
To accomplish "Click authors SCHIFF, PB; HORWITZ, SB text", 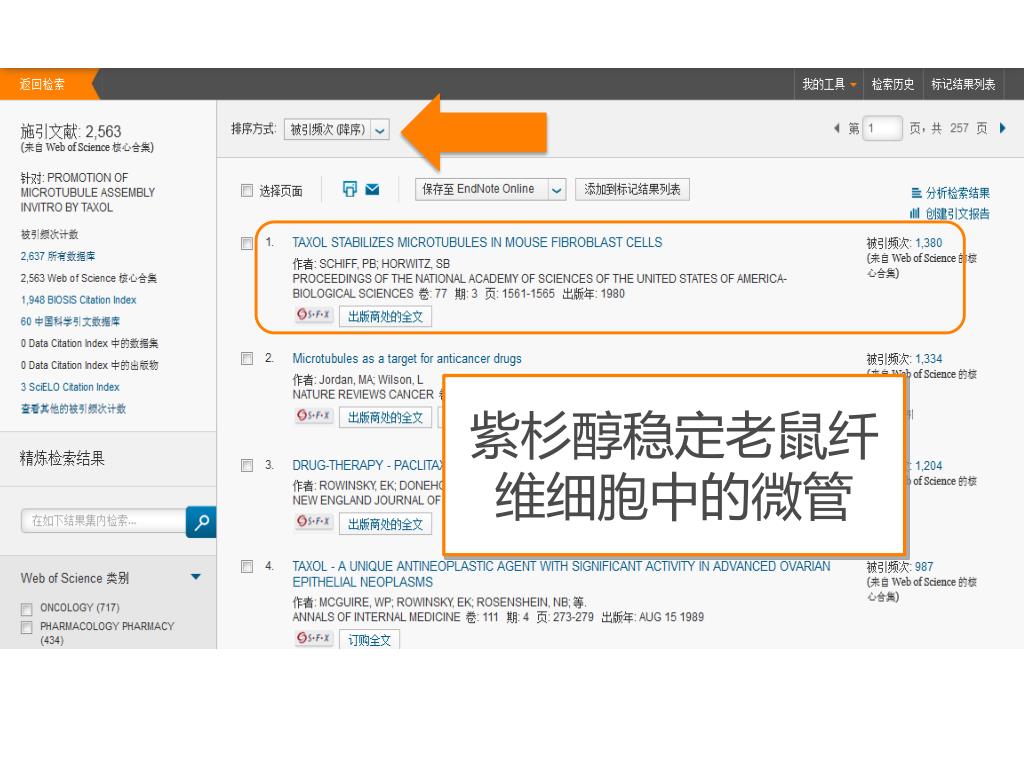I will (x=384, y=264).
